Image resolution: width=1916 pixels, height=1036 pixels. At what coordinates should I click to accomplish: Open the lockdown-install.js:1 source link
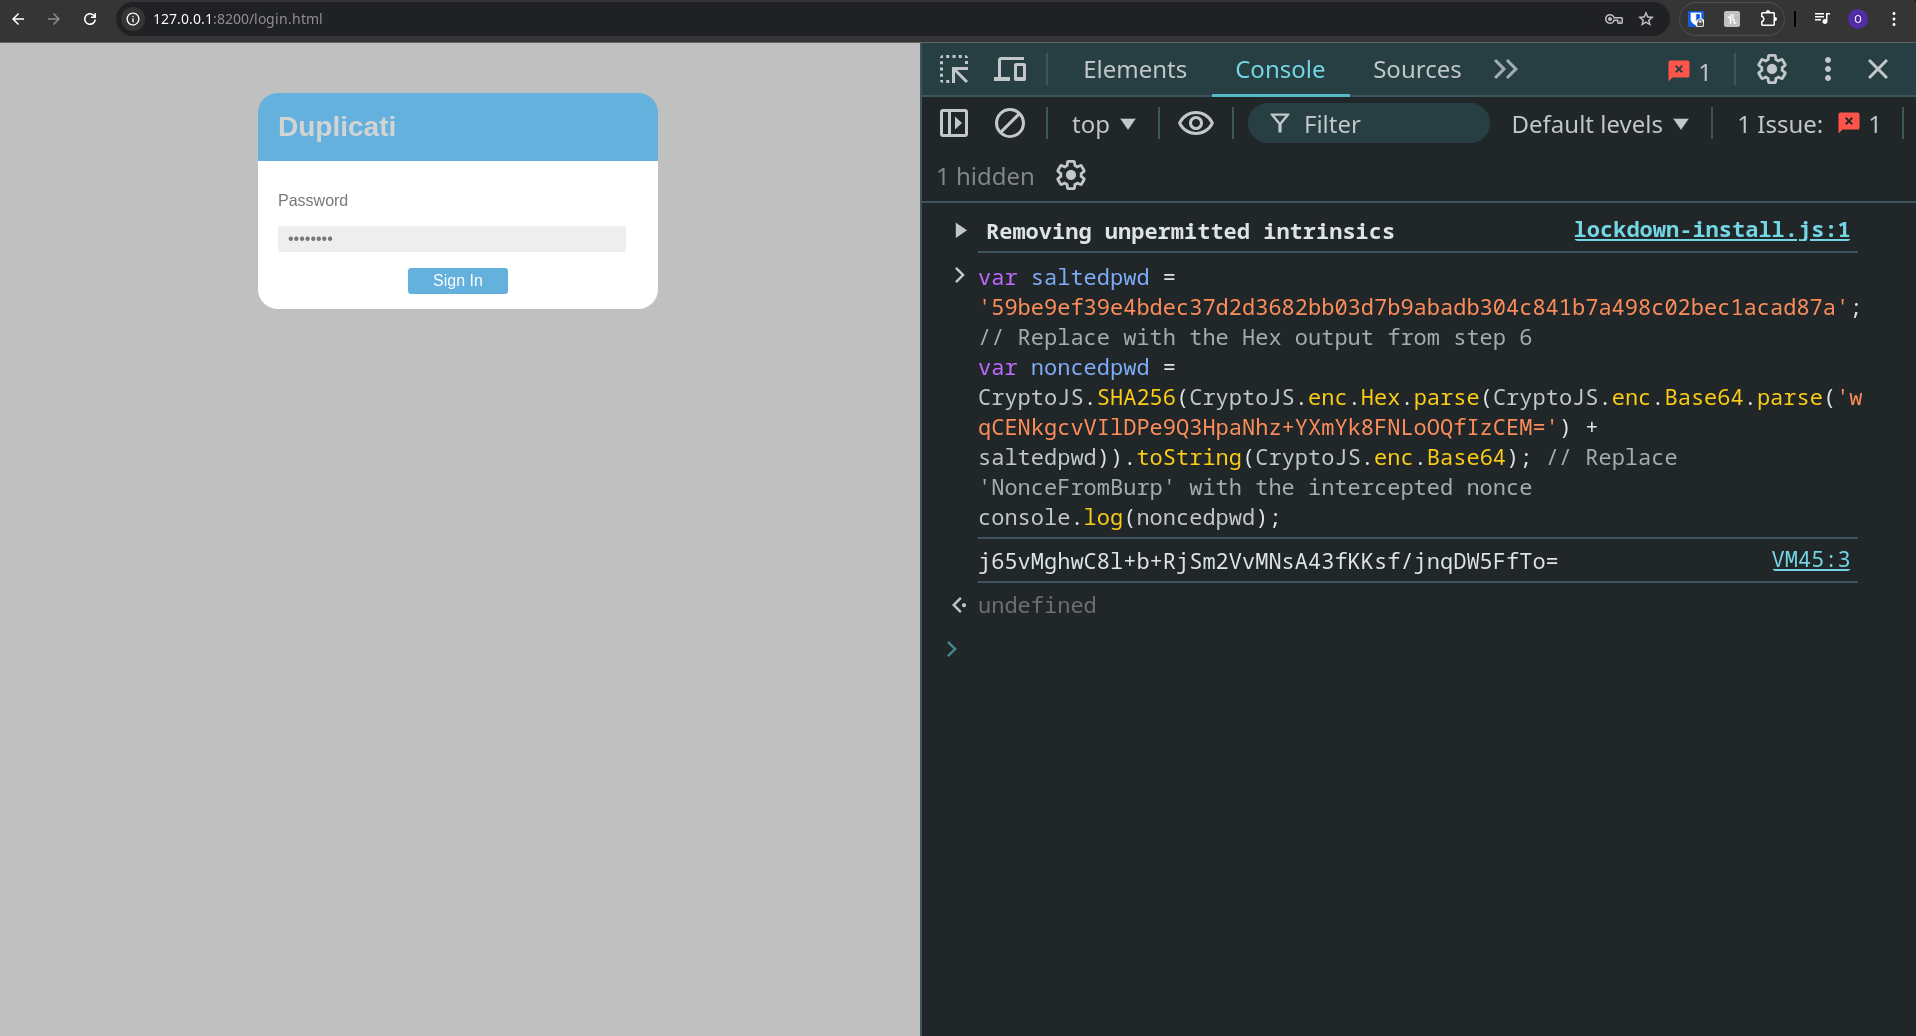pos(1711,230)
